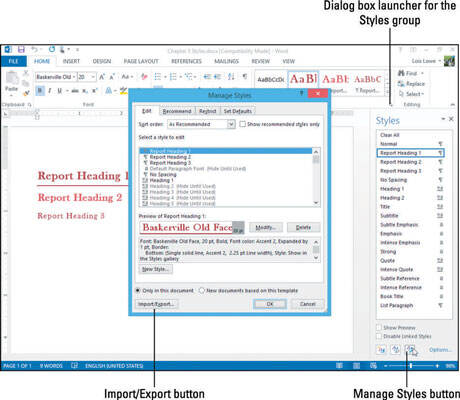Open the Style Inspector icon
Viewport: 460px width, 400px height.
coord(395,349)
